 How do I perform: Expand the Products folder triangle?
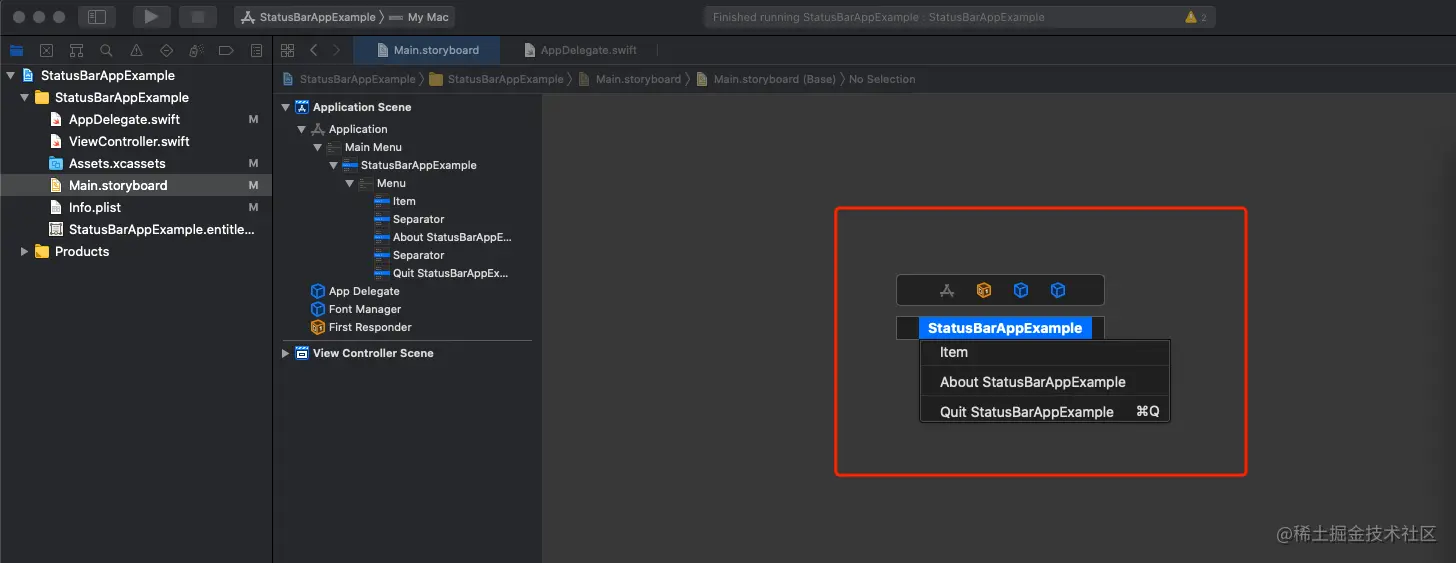25,251
